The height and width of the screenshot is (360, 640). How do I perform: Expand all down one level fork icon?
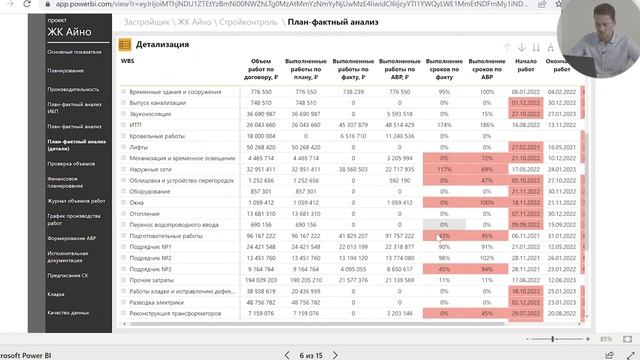pos(551,48)
